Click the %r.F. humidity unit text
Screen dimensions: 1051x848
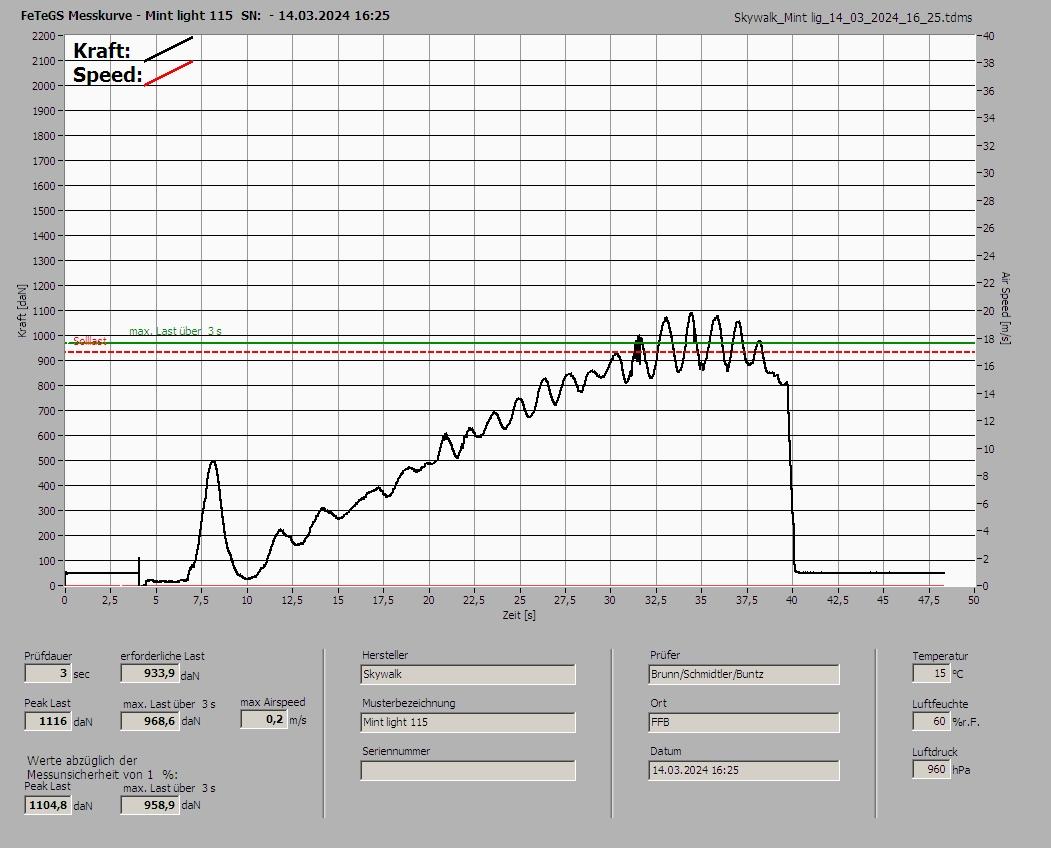click(966, 722)
